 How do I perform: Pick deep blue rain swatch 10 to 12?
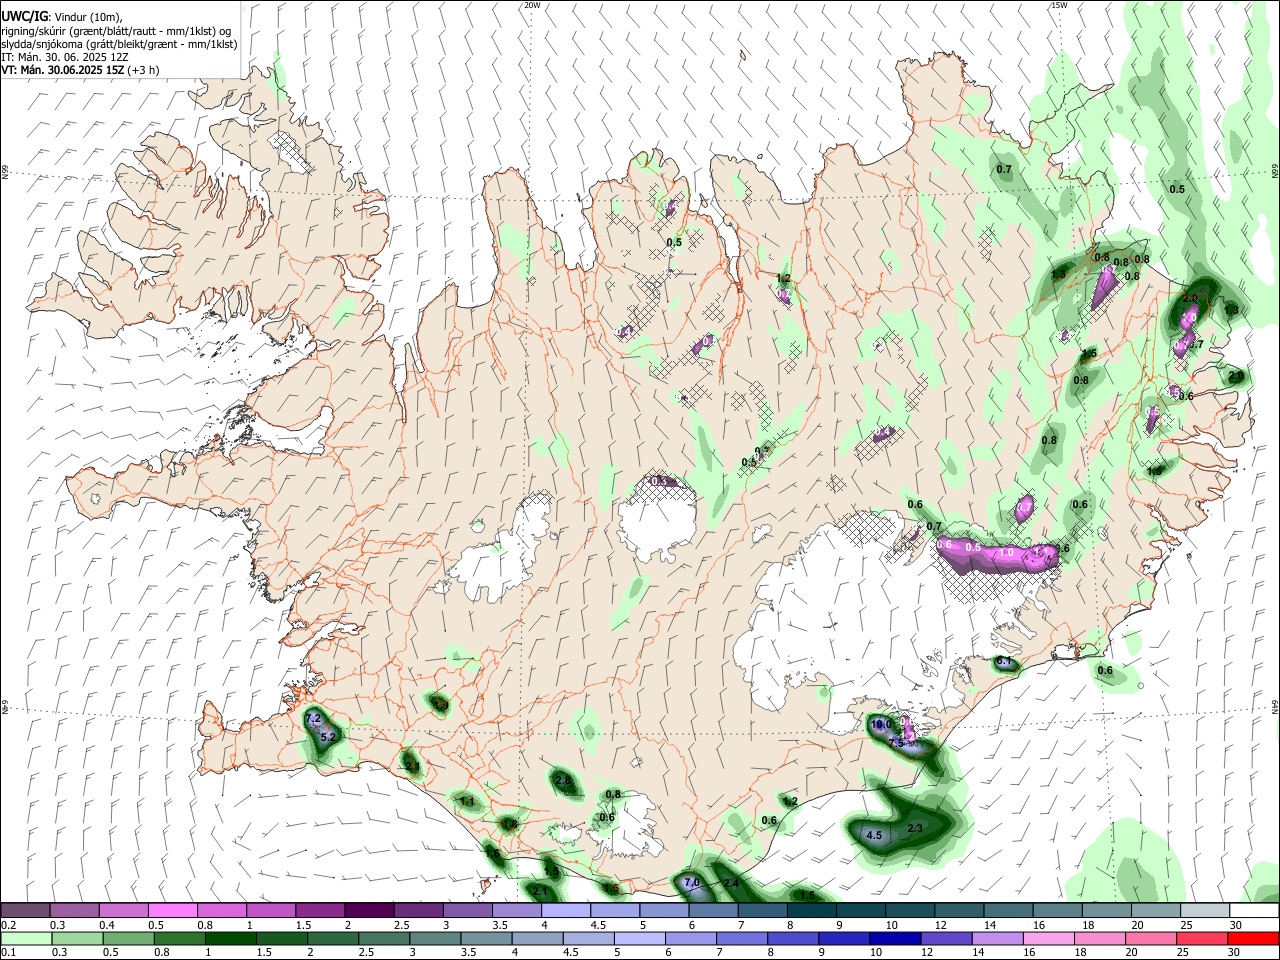click(x=894, y=939)
